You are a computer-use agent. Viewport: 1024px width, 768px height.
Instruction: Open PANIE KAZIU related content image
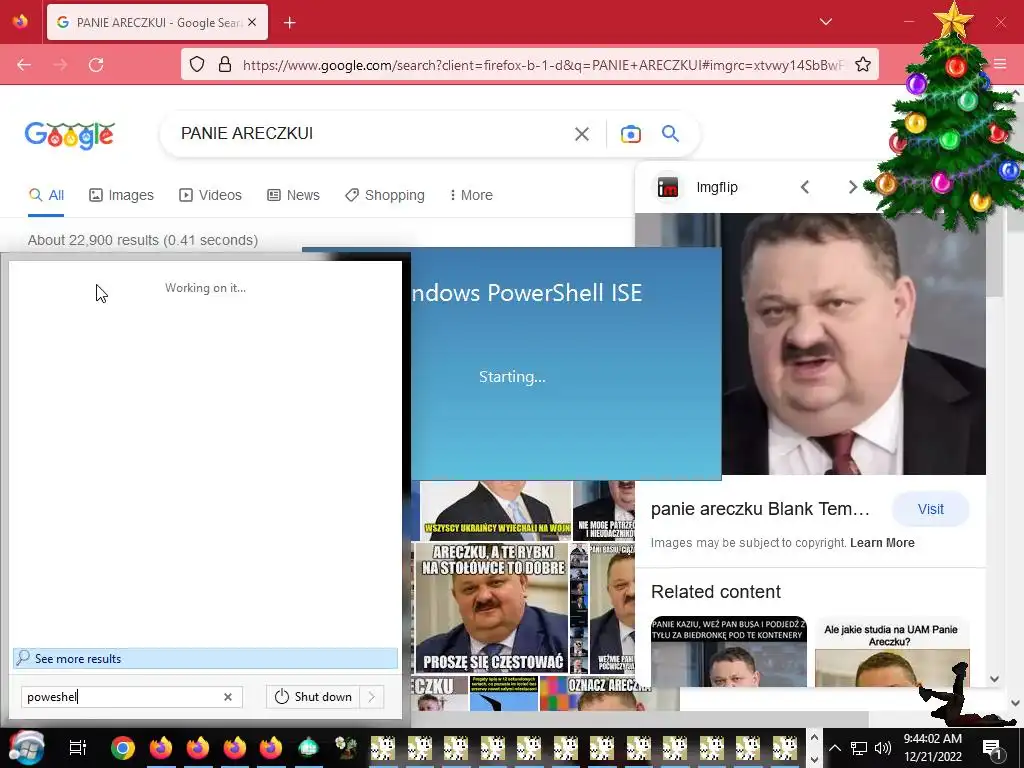click(x=729, y=651)
